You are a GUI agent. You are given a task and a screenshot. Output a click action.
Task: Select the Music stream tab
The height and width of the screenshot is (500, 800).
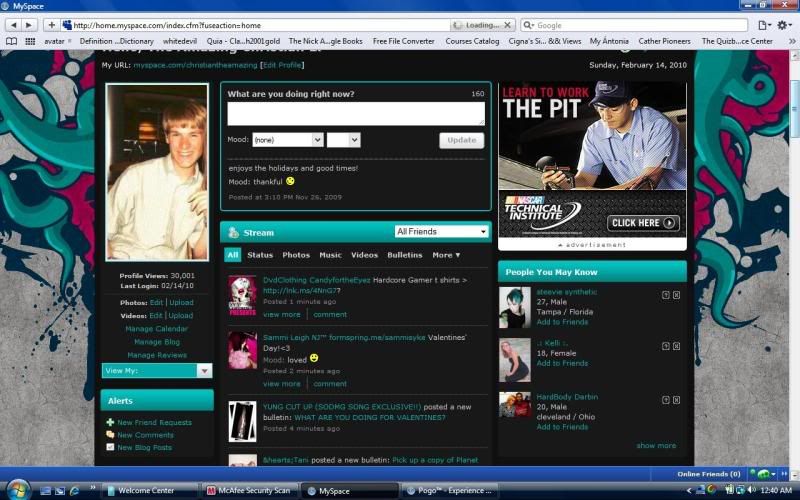click(331, 255)
